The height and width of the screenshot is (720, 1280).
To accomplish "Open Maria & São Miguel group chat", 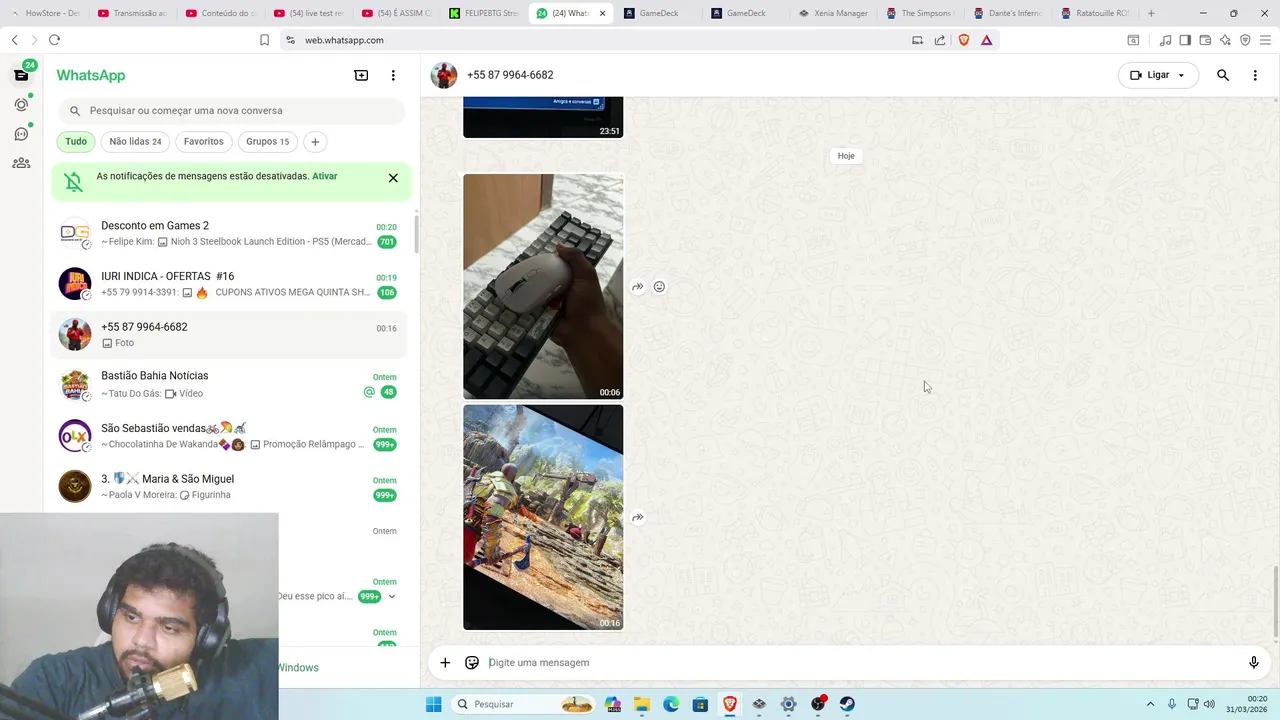I will [229, 486].
